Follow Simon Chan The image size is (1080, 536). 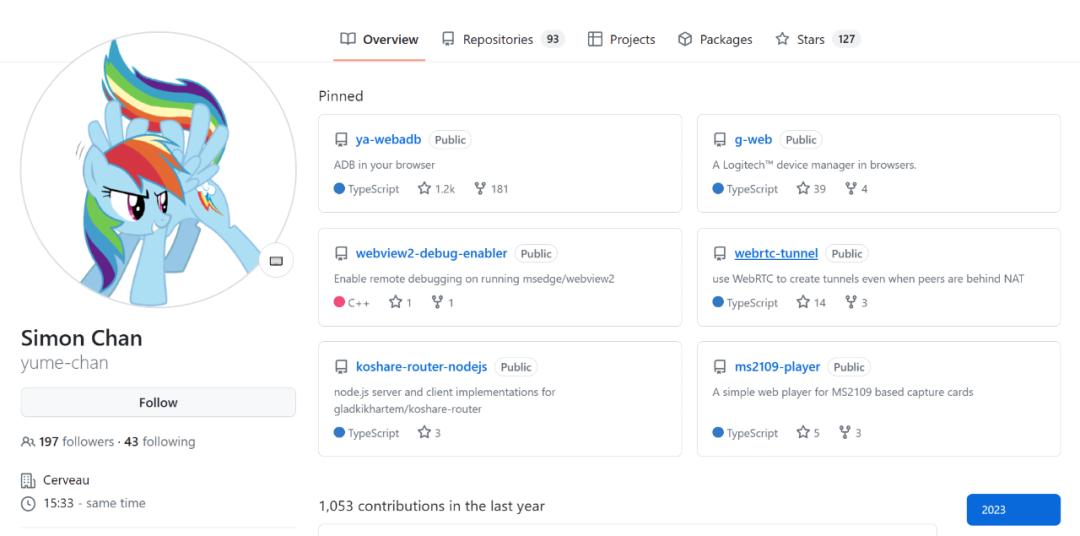158,403
